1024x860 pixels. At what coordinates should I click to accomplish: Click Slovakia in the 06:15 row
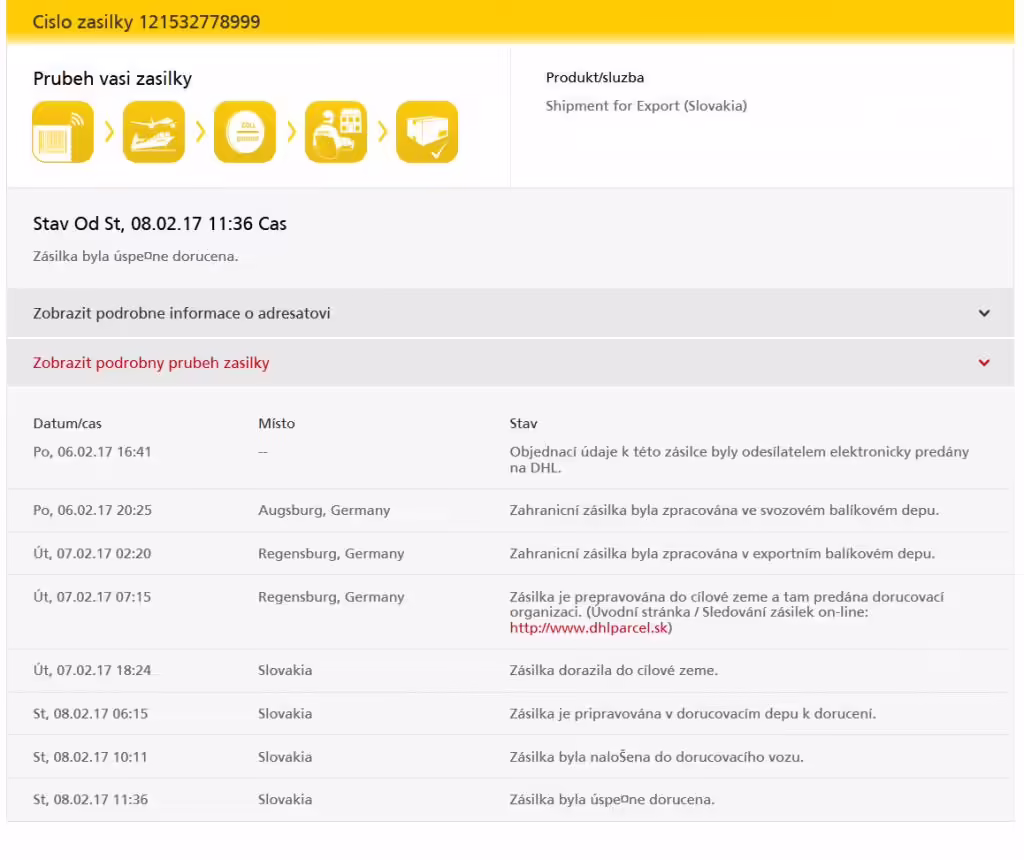click(x=285, y=714)
